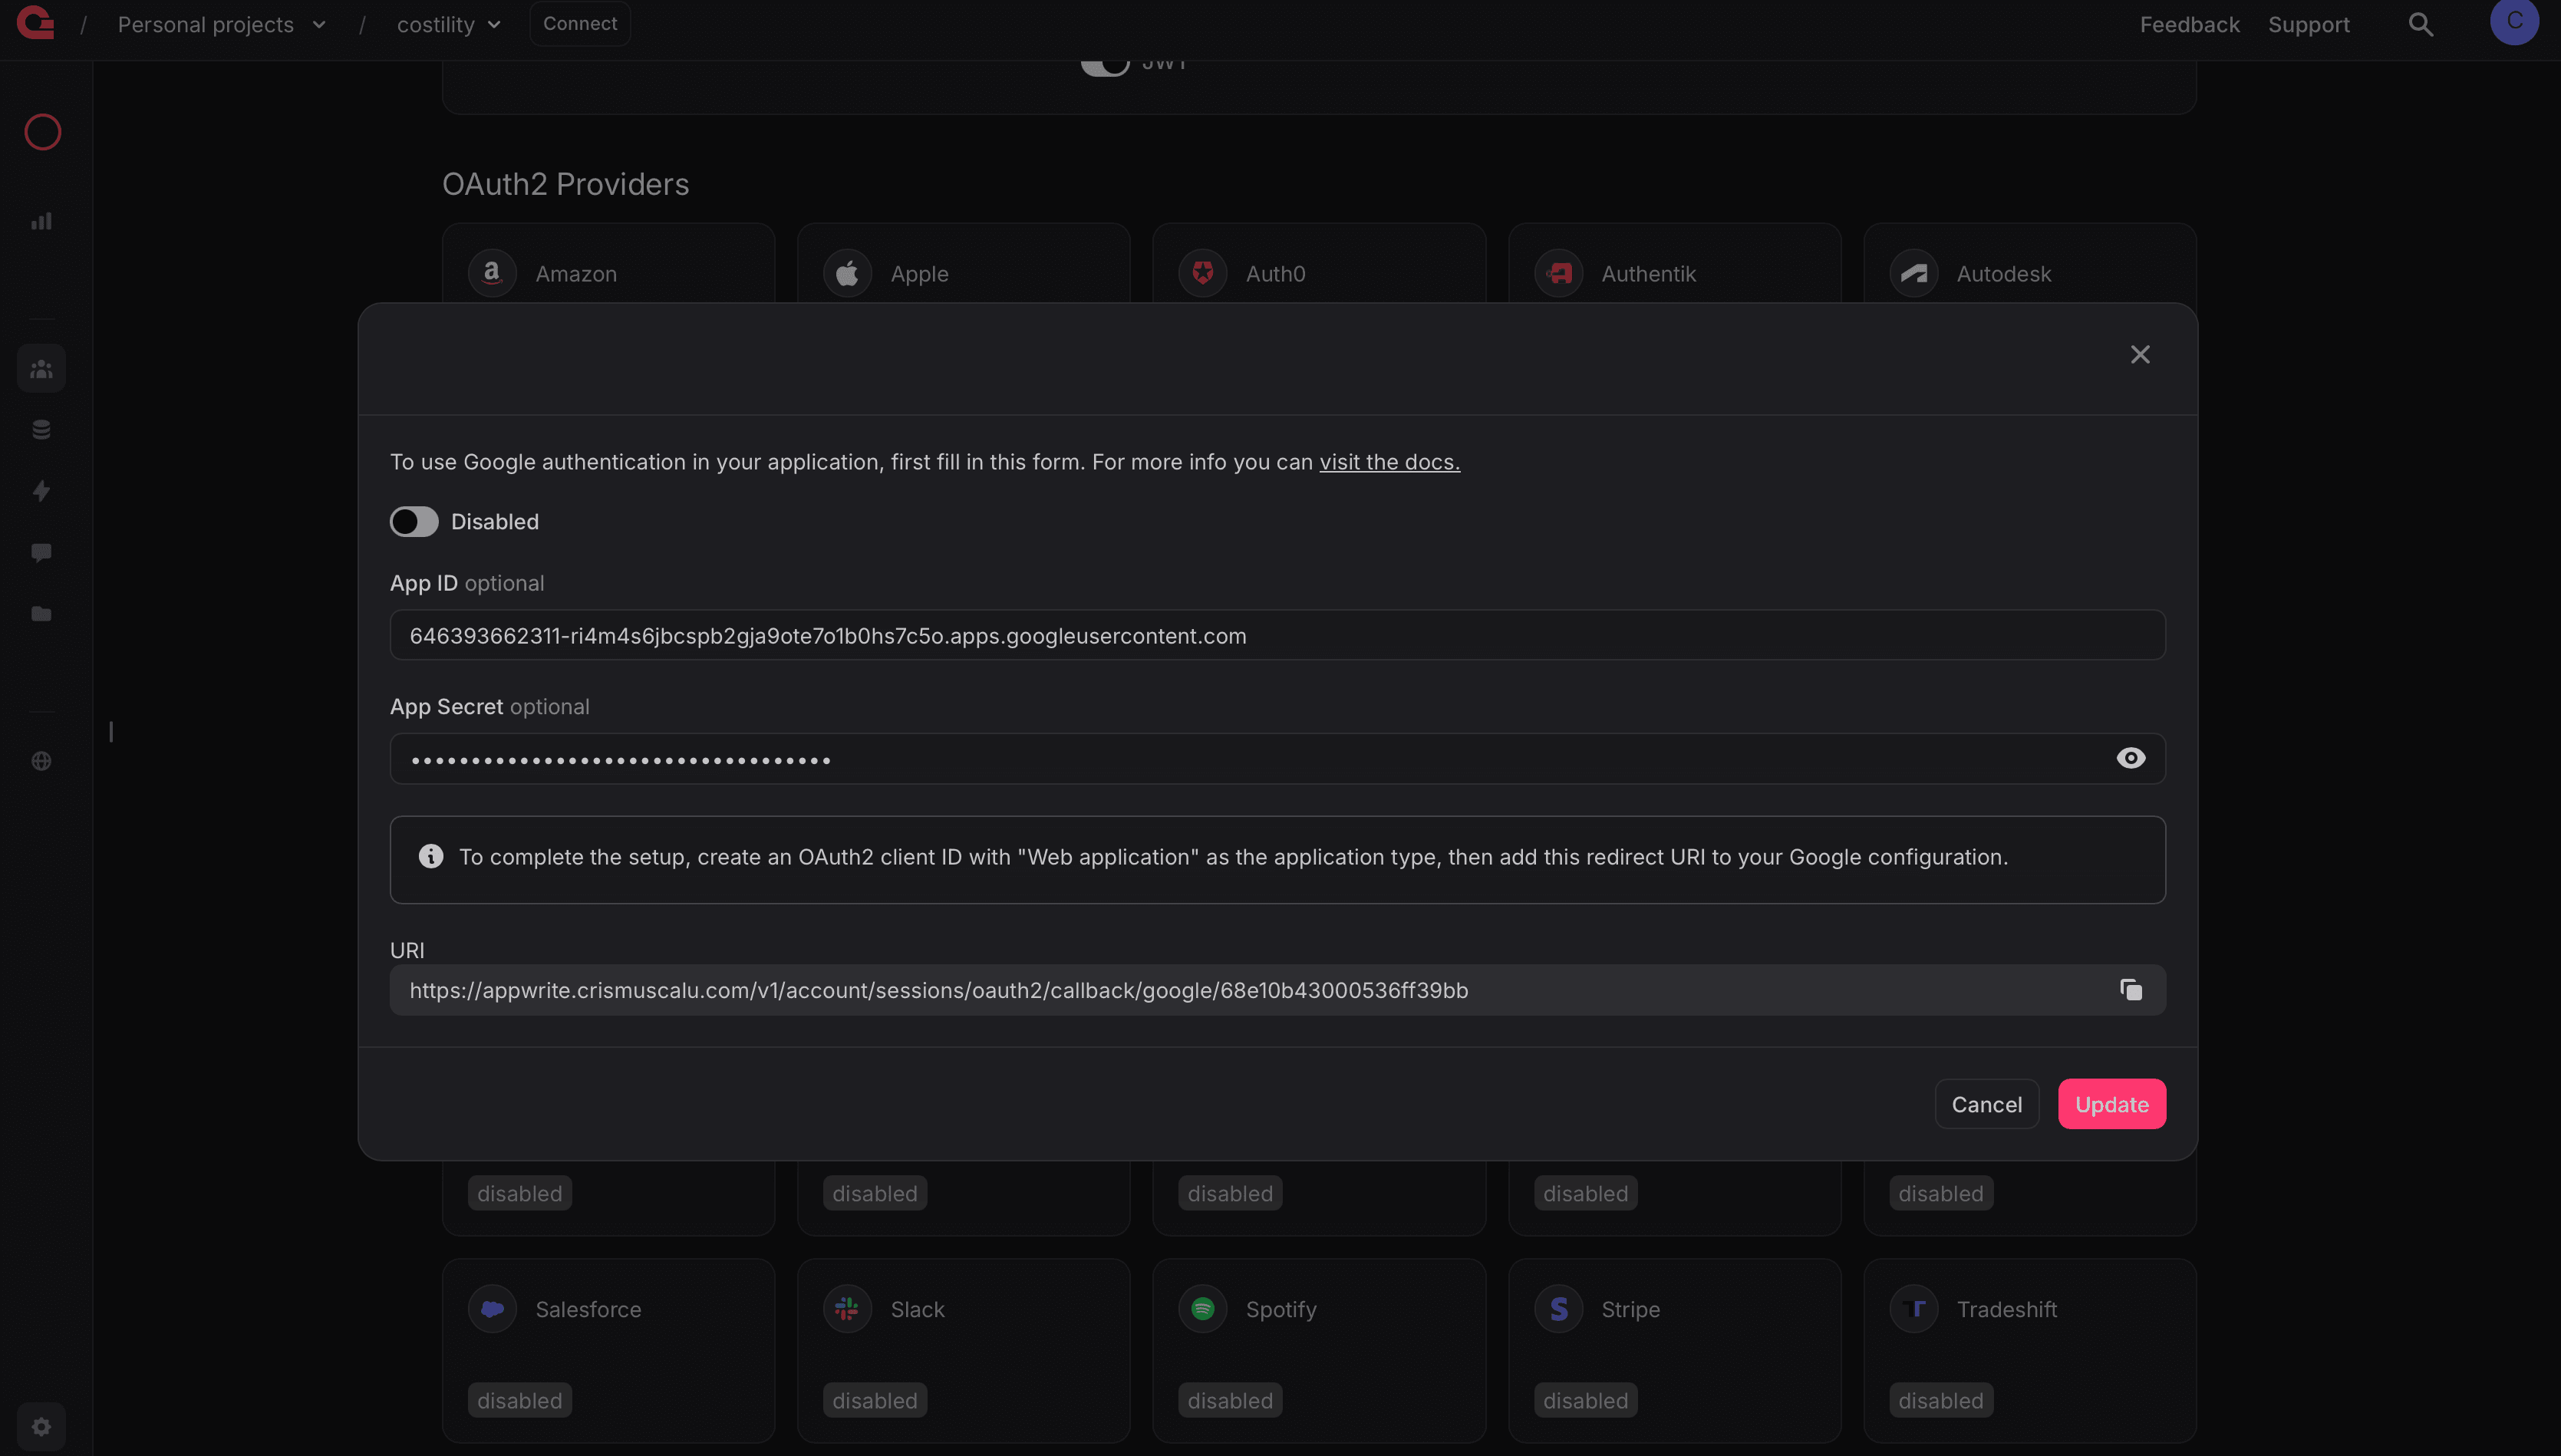Open the globe icon for network settings

tap(41, 760)
